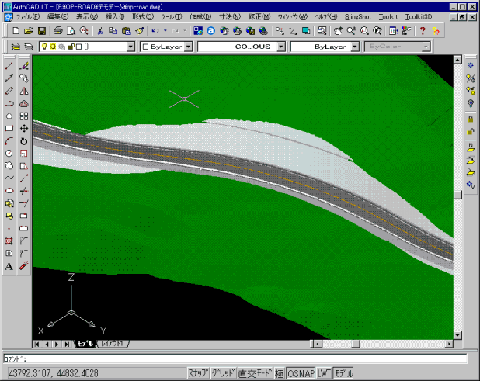
Task: Select the Line tool in the draw toolbar
Action: pos(9,66)
